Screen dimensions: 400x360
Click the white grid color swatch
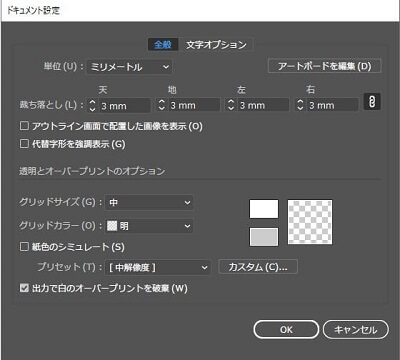(x=264, y=209)
